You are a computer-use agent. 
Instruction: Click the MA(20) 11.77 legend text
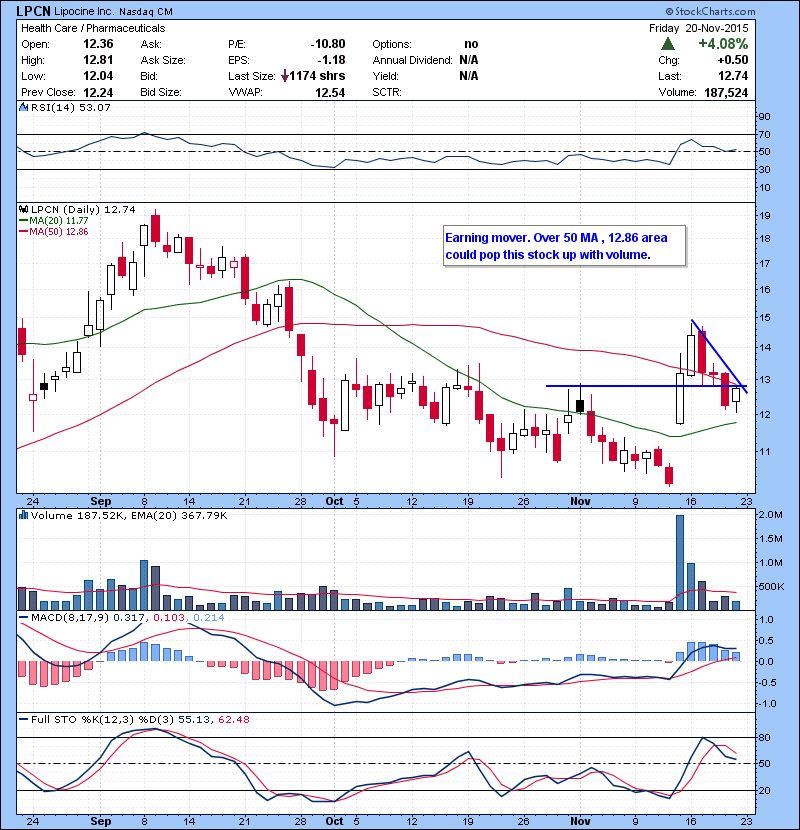tap(59, 220)
